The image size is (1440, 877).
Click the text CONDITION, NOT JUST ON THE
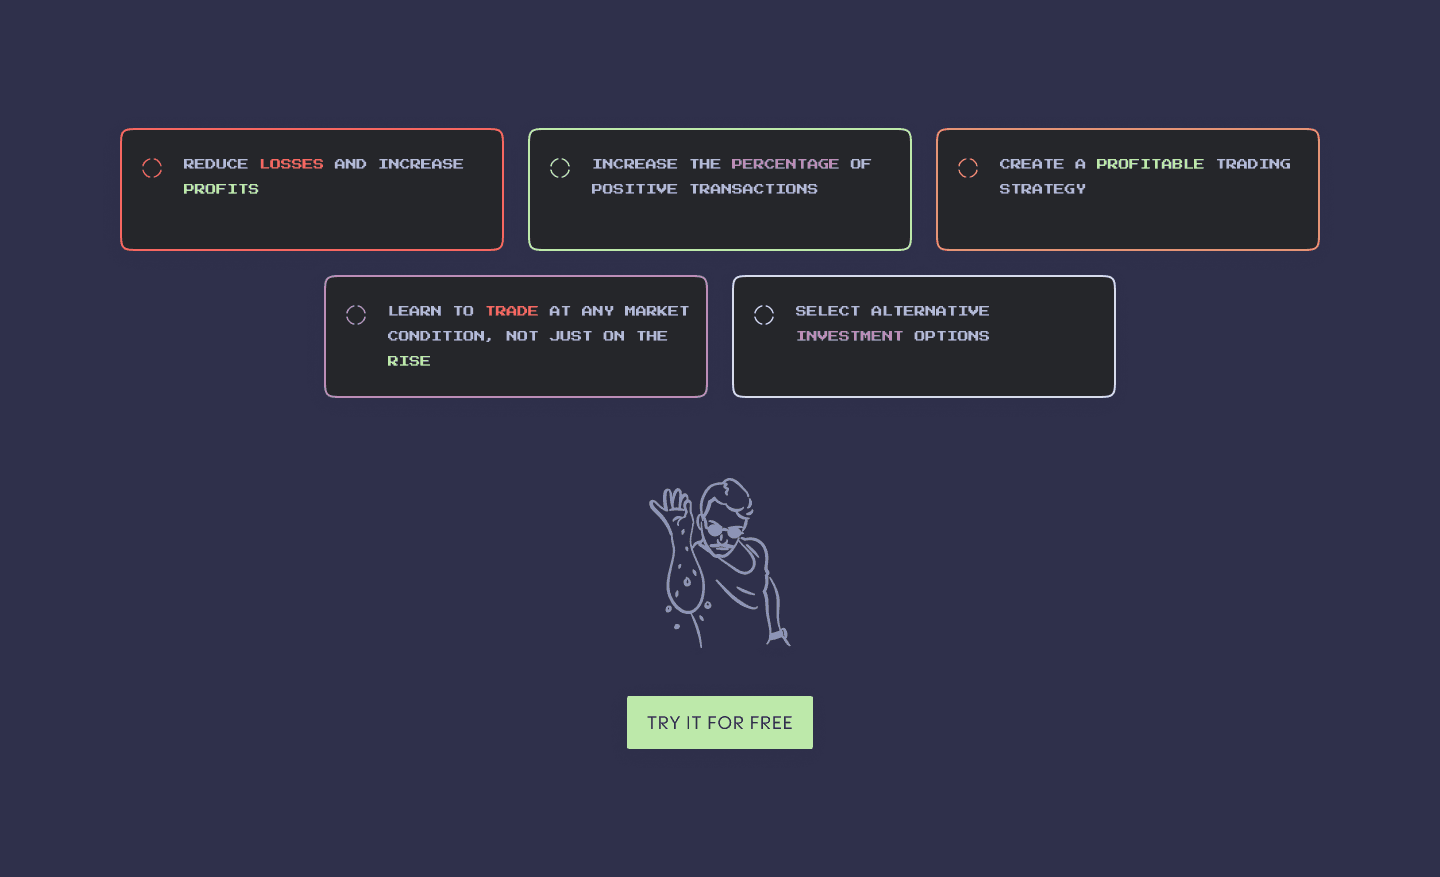(527, 336)
